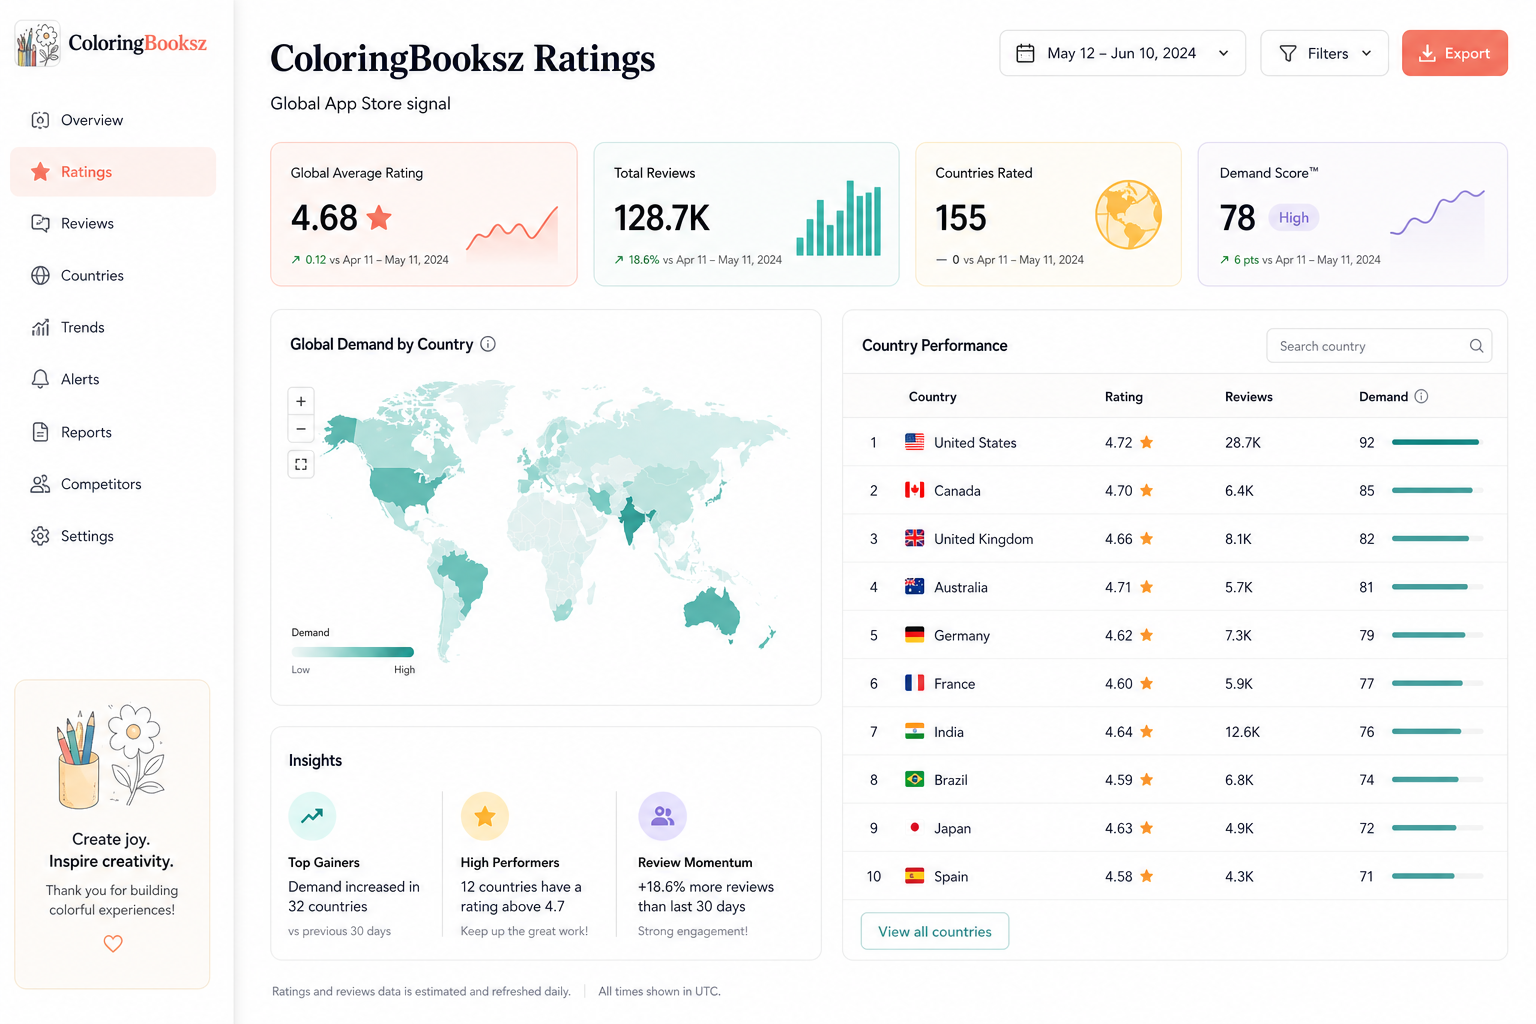Open Overview from the sidebar
This screenshot has height=1024, width=1536.
[x=113, y=120]
